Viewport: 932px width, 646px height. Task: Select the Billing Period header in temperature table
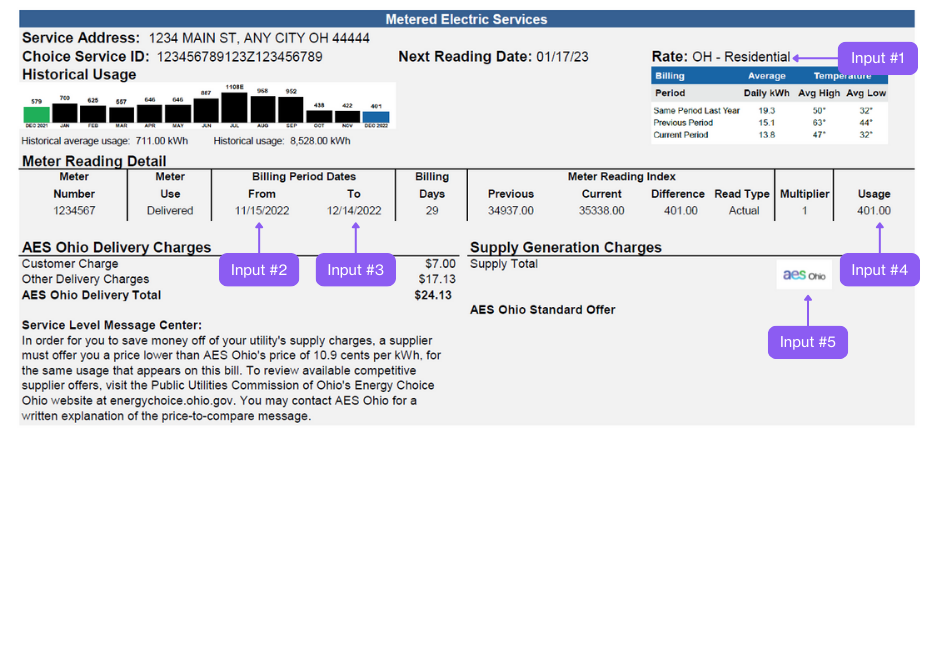[x=670, y=82]
